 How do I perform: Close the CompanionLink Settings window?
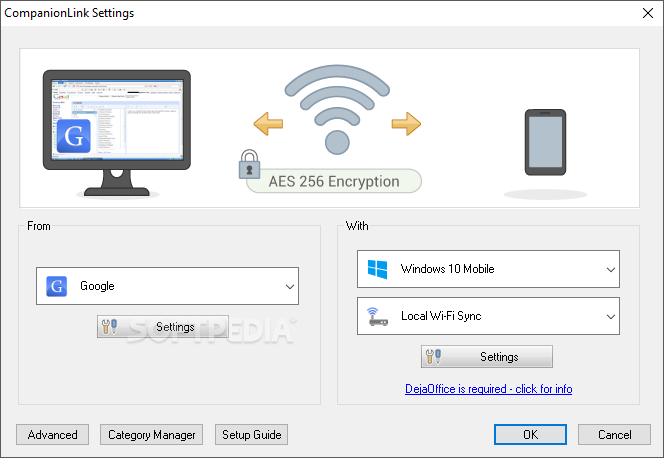[x=648, y=13]
